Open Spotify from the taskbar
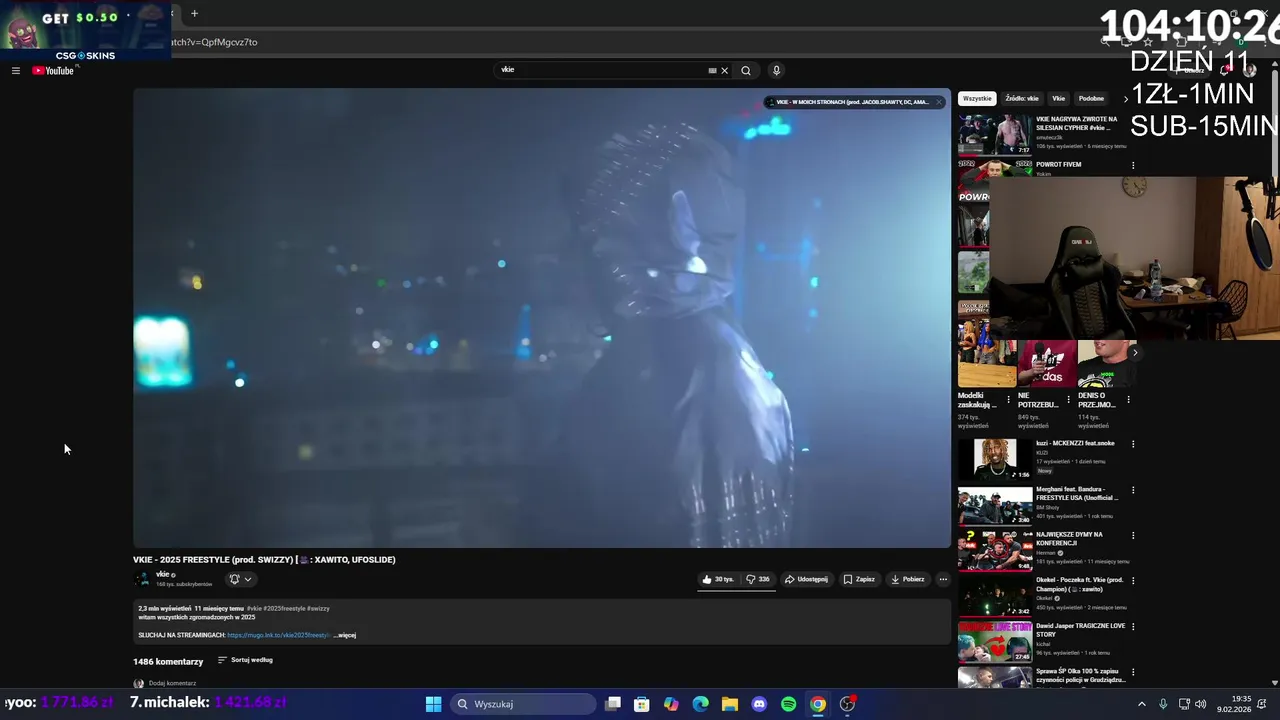 pyautogui.click(x=788, y=704)
